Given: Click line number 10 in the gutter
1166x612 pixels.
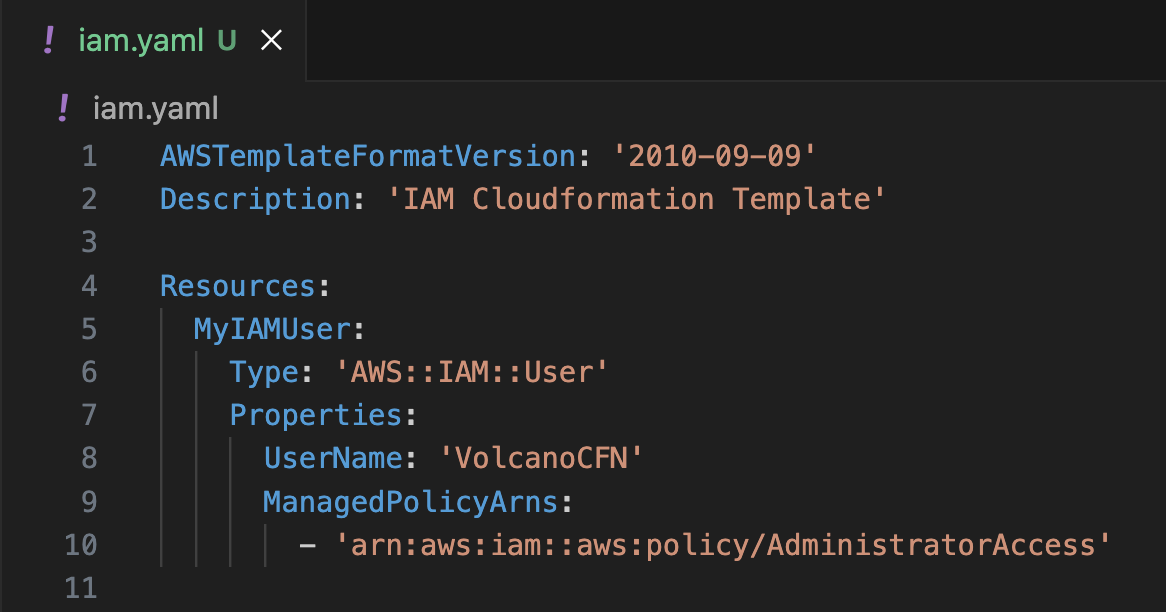Looking at the screenshot, I should point(80,544).
